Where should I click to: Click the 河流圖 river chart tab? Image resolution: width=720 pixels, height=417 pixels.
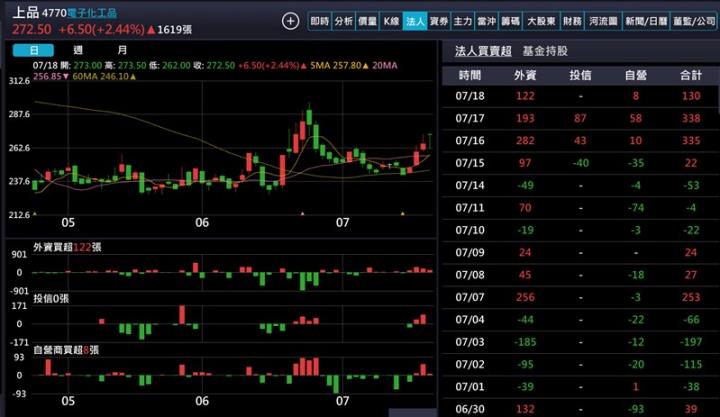pyautogui.click(x=603, y=21)
